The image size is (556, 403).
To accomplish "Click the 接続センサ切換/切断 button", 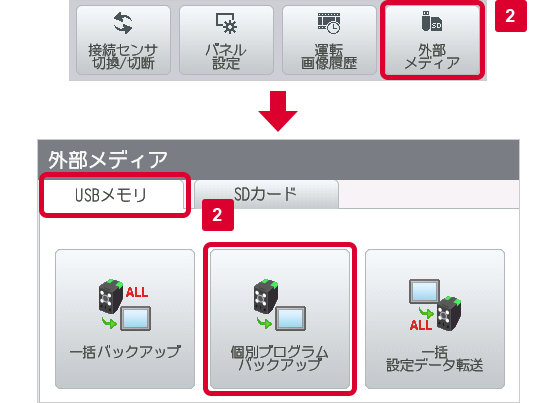I will [123, 40].
